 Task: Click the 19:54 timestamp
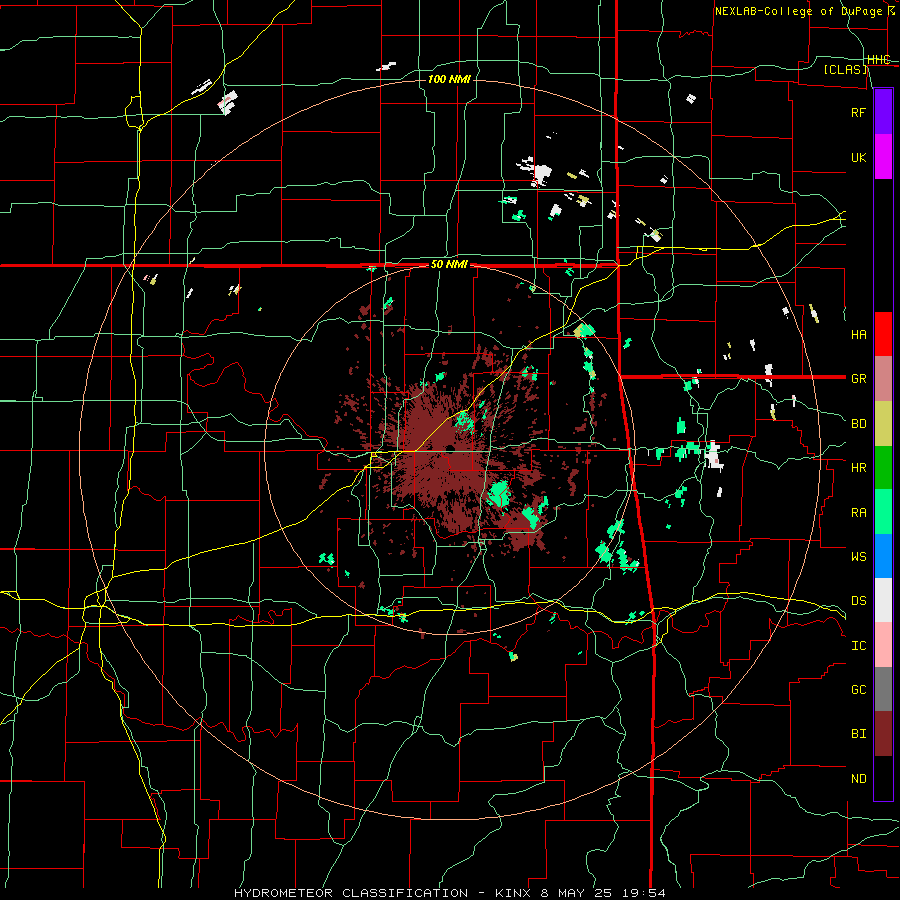642,893
